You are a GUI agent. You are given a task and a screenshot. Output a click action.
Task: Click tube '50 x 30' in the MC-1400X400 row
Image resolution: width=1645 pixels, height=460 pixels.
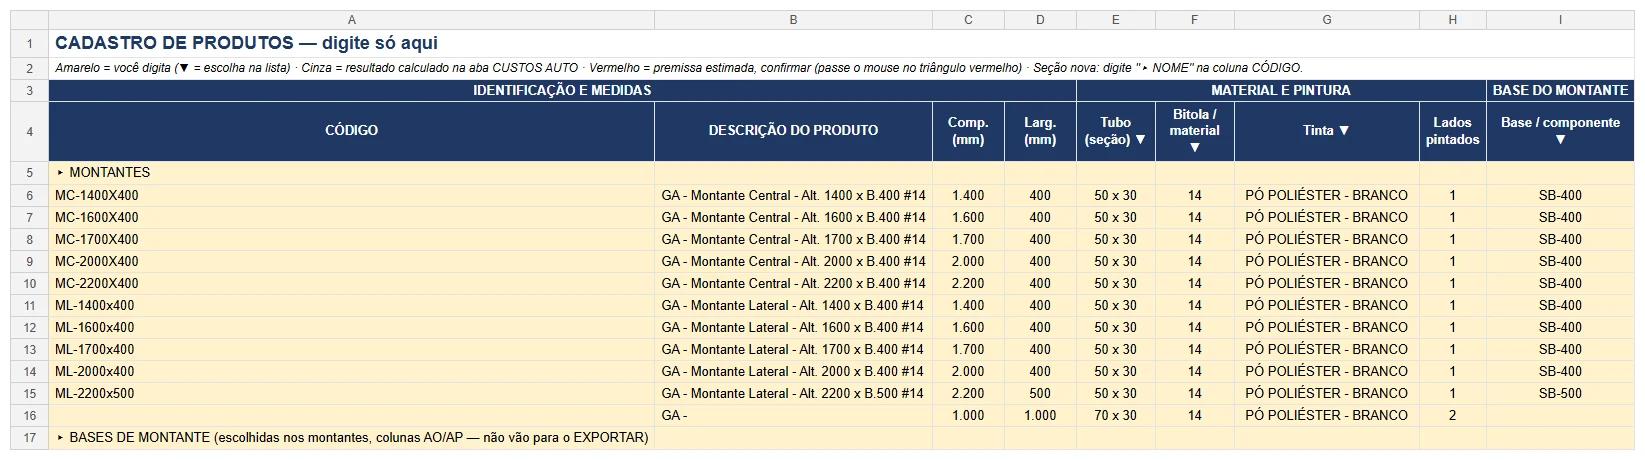(x=1115, y=195)
